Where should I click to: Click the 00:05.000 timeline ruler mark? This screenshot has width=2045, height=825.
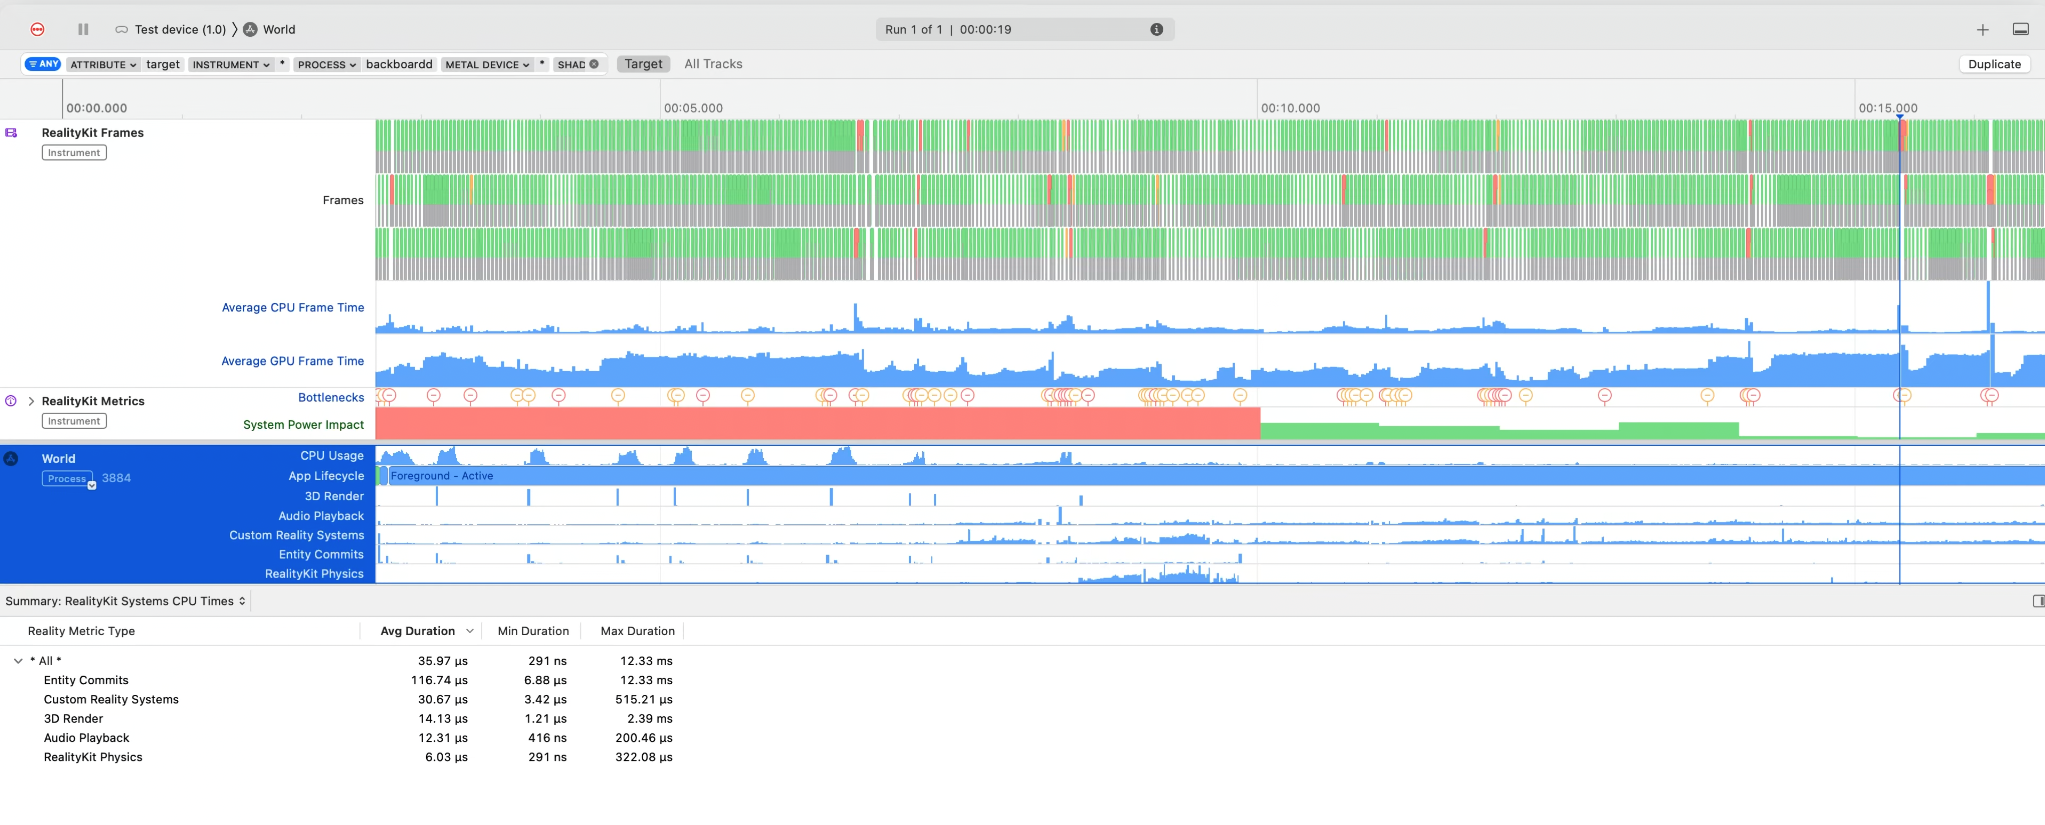coord(693,108)
